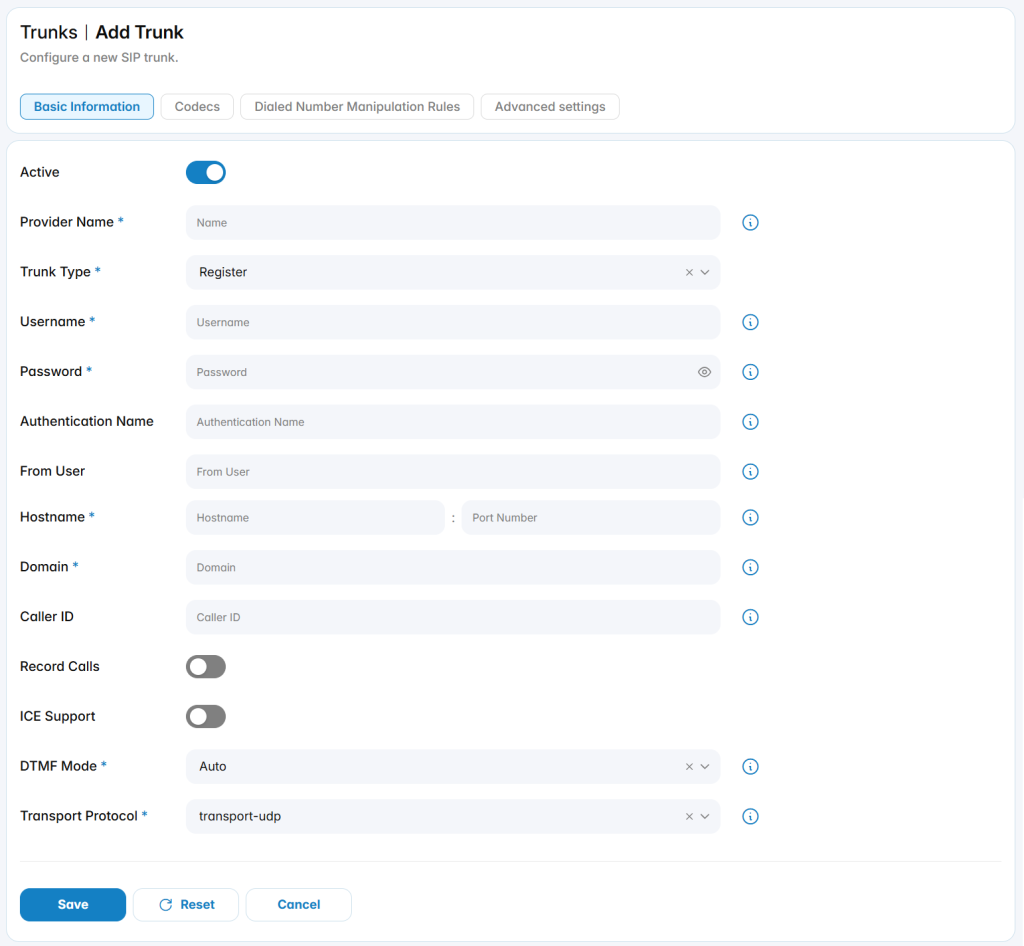Click info icon next to DTMF Mode

750,766
